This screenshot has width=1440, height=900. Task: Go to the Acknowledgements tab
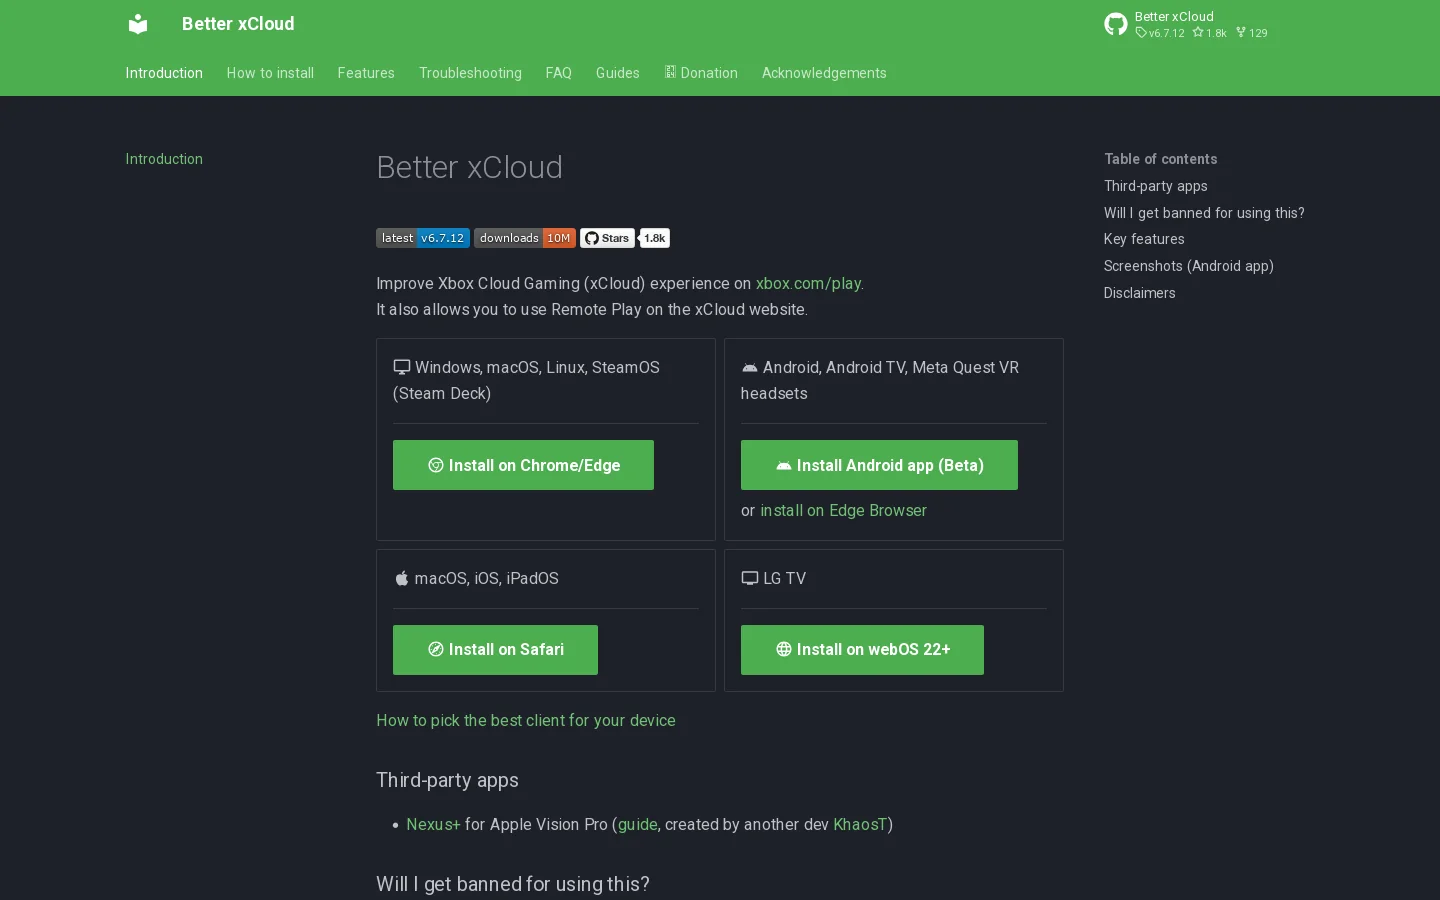[824, 73]
